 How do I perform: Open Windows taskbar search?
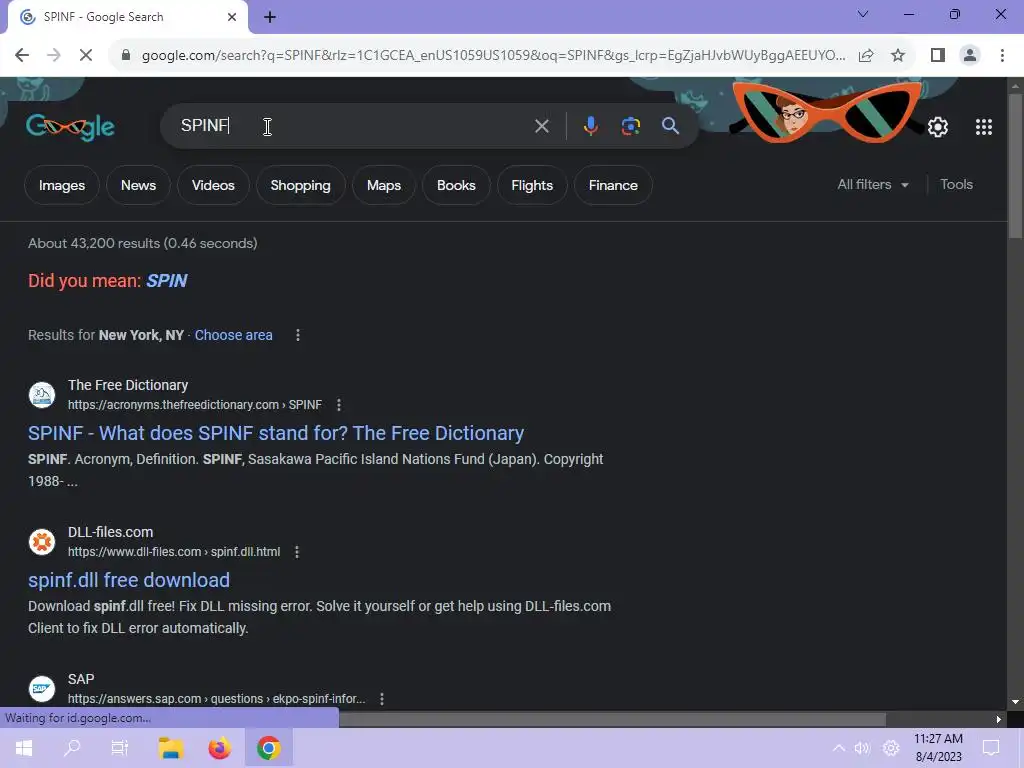(72, 748)
